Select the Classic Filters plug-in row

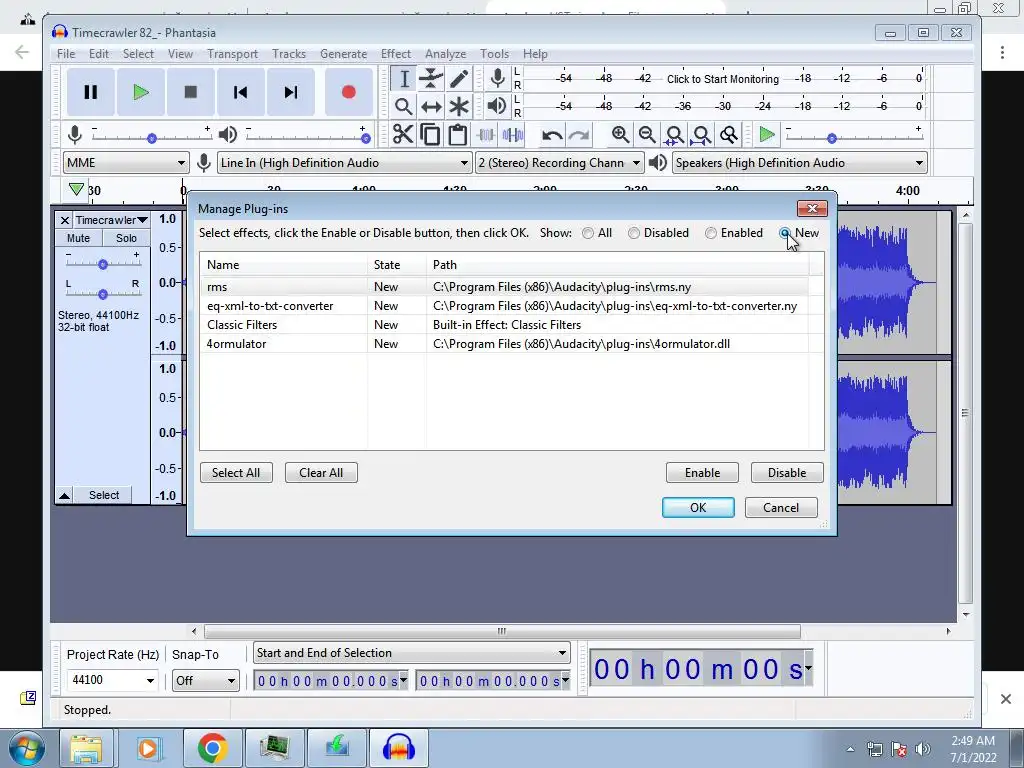coord(504,325)
